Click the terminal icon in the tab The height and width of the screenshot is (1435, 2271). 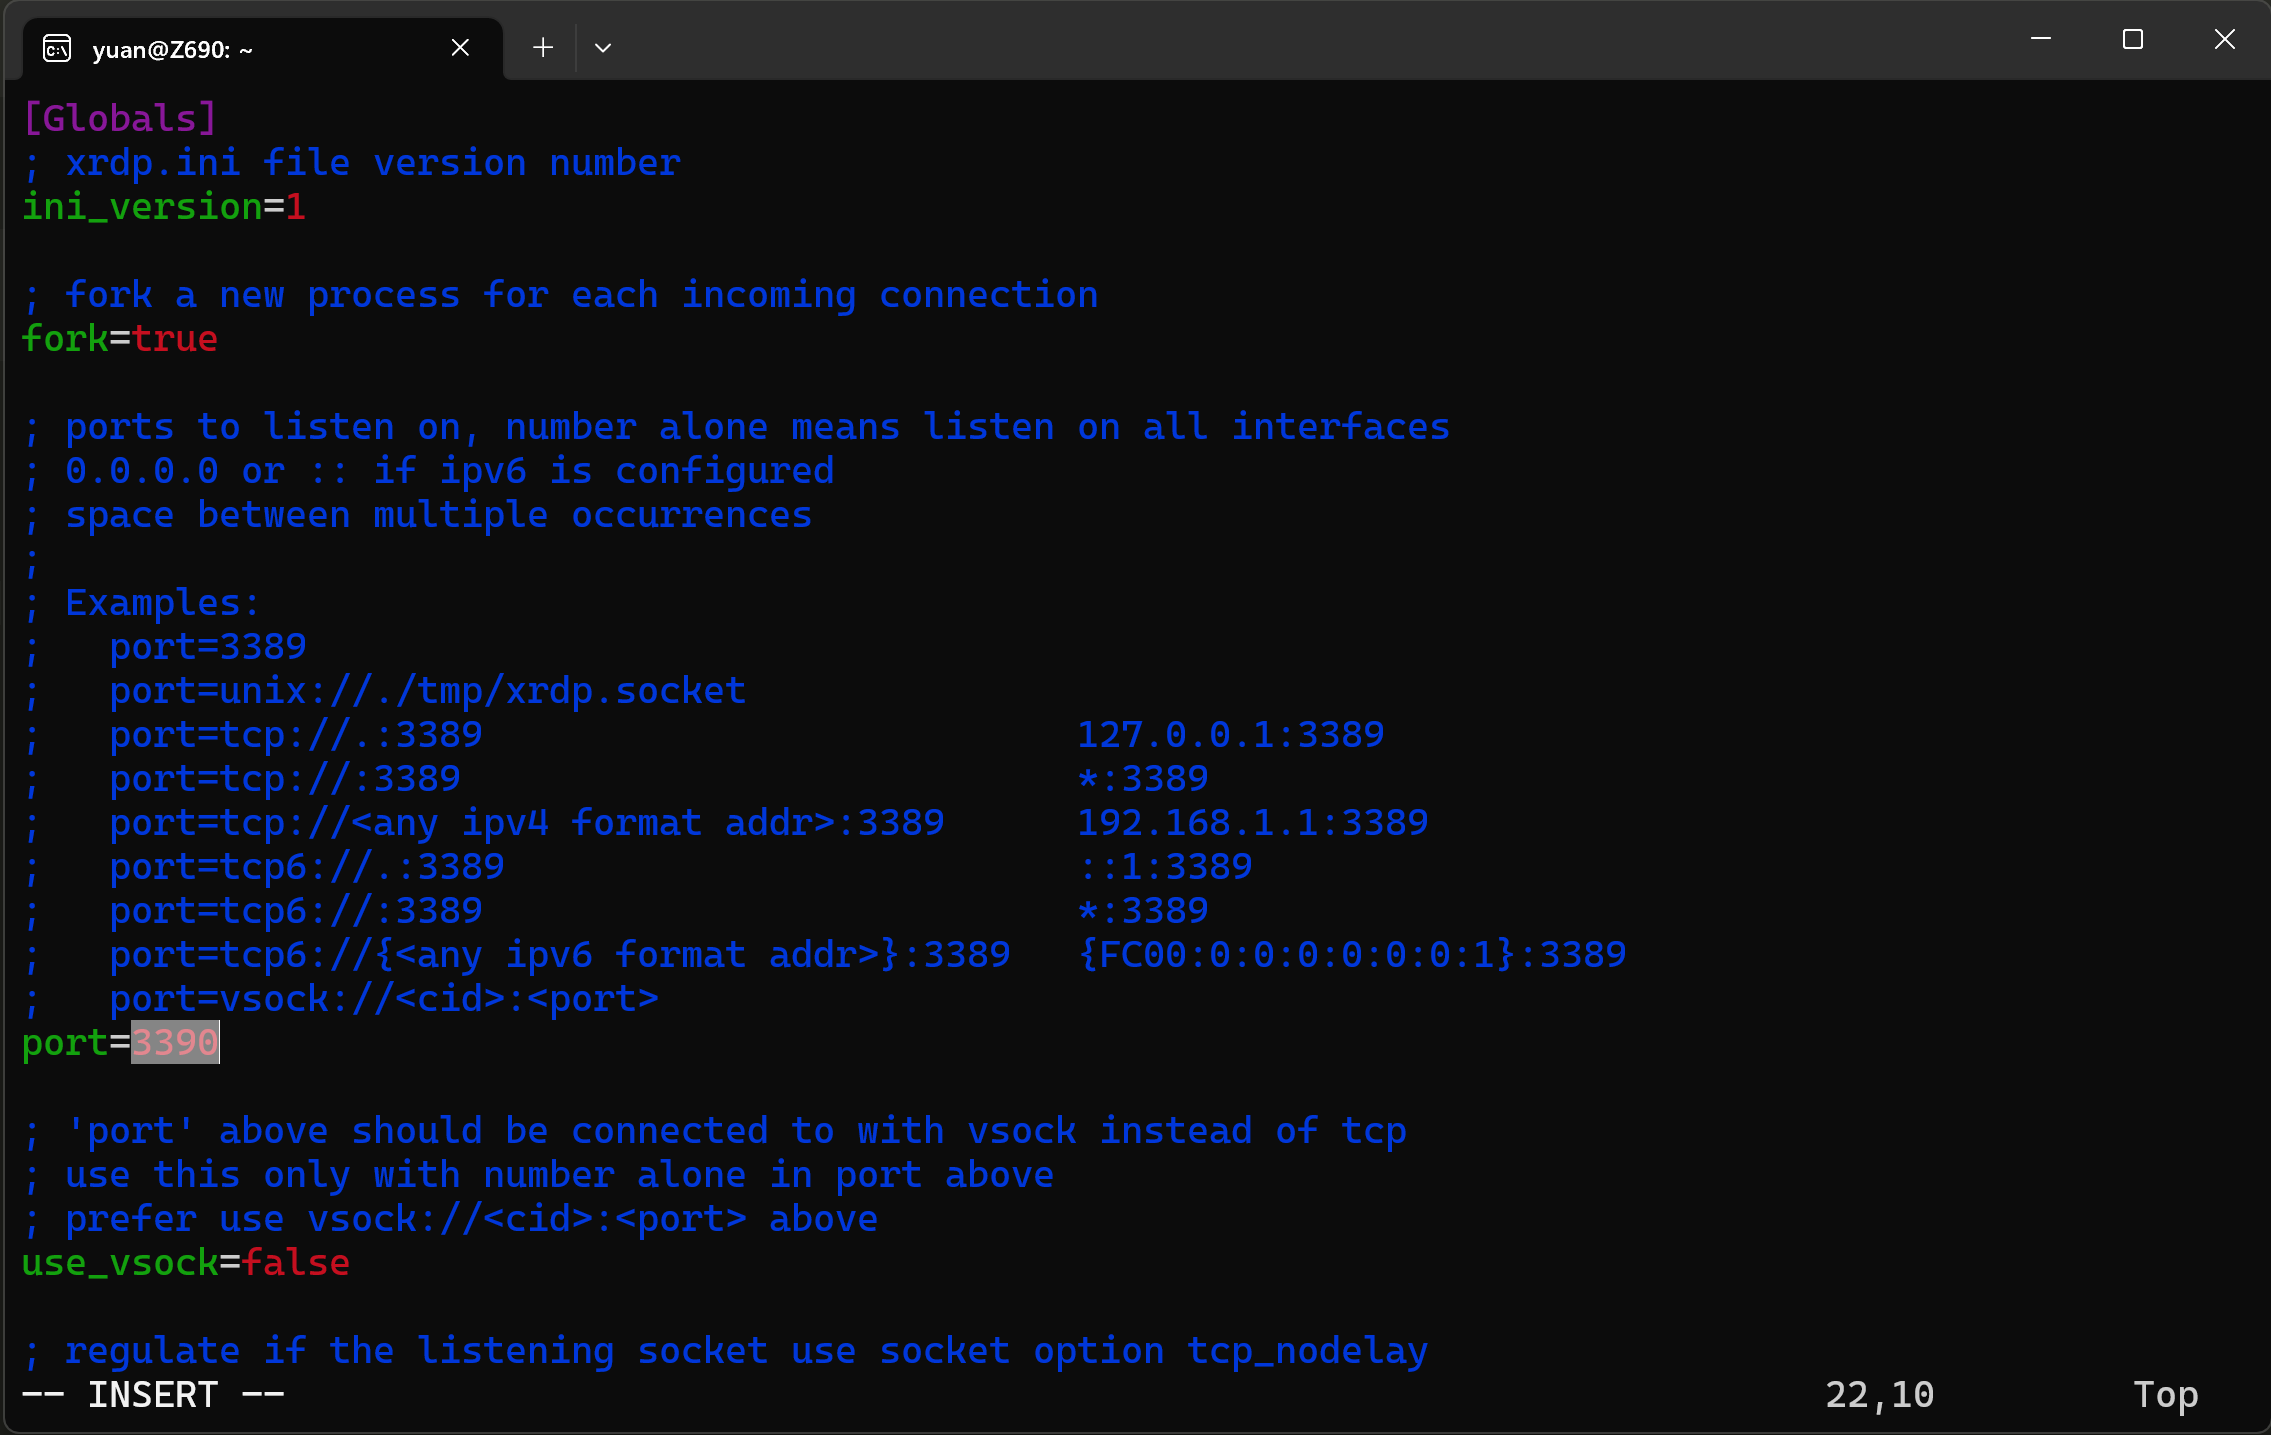[x=57, y=48]
